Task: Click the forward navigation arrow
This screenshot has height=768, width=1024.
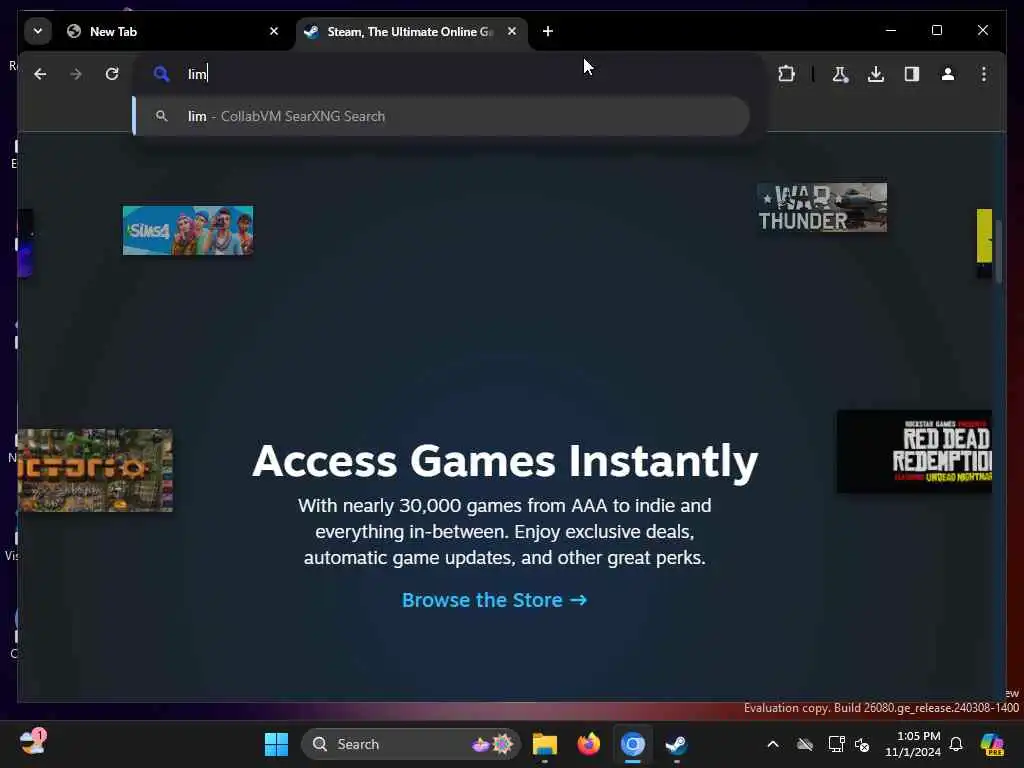Action: (x=76, y=74)
